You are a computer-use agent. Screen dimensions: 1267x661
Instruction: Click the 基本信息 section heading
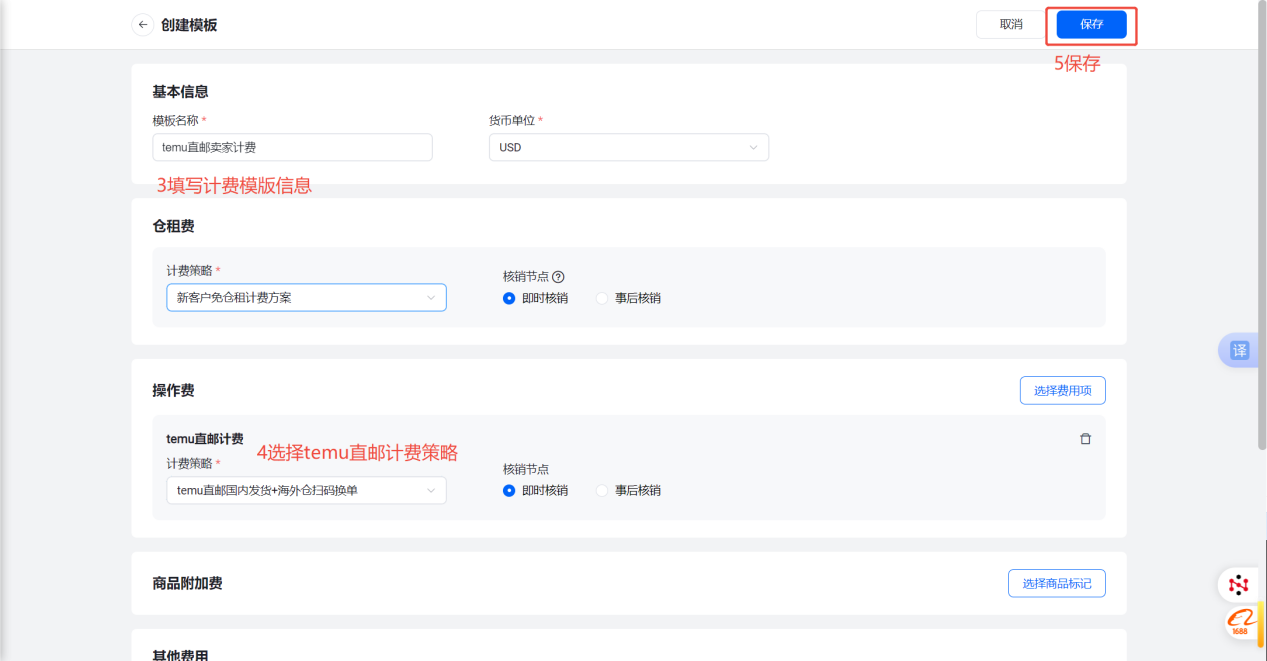tap(180, 92)
